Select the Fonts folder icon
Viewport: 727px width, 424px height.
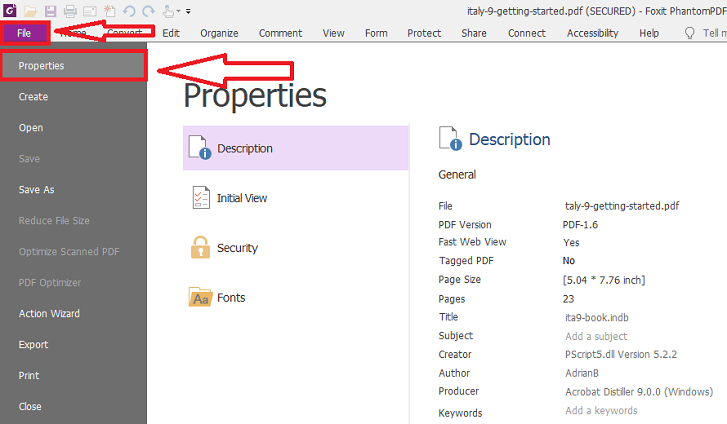click(200, 297)
